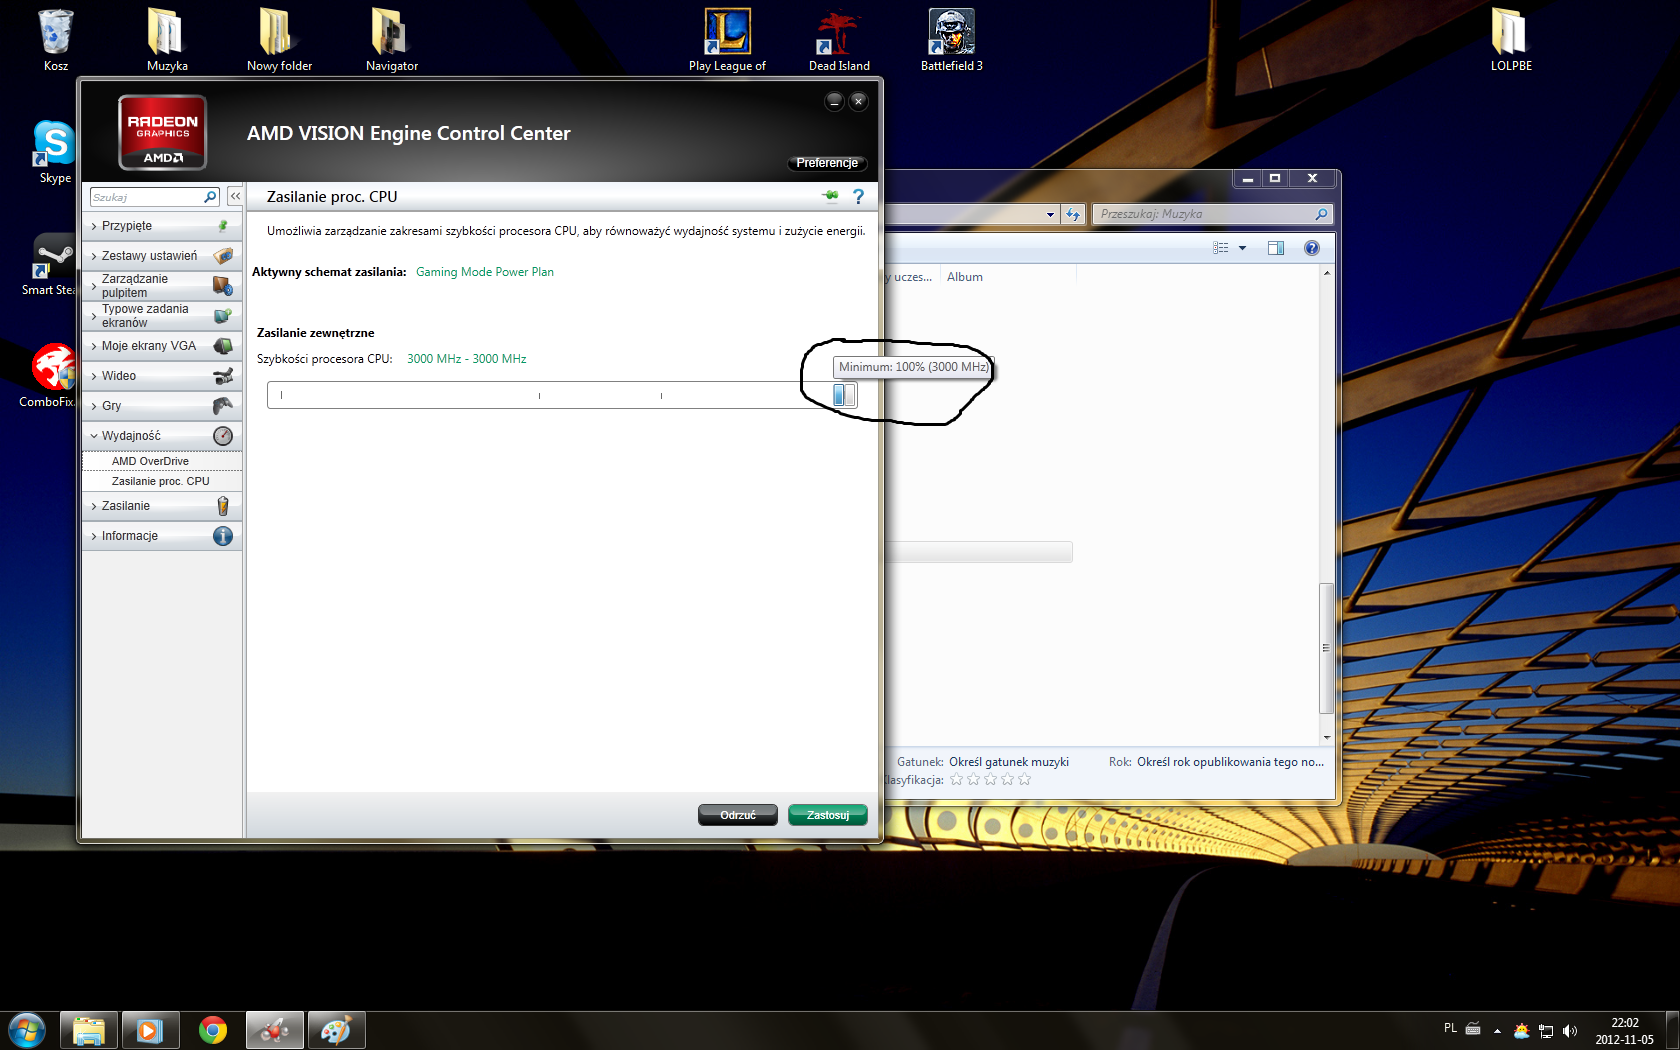Launch the ComboFix desktop icon
The width and height of the screenshot is (1680, 1050).
pos(50,376)
